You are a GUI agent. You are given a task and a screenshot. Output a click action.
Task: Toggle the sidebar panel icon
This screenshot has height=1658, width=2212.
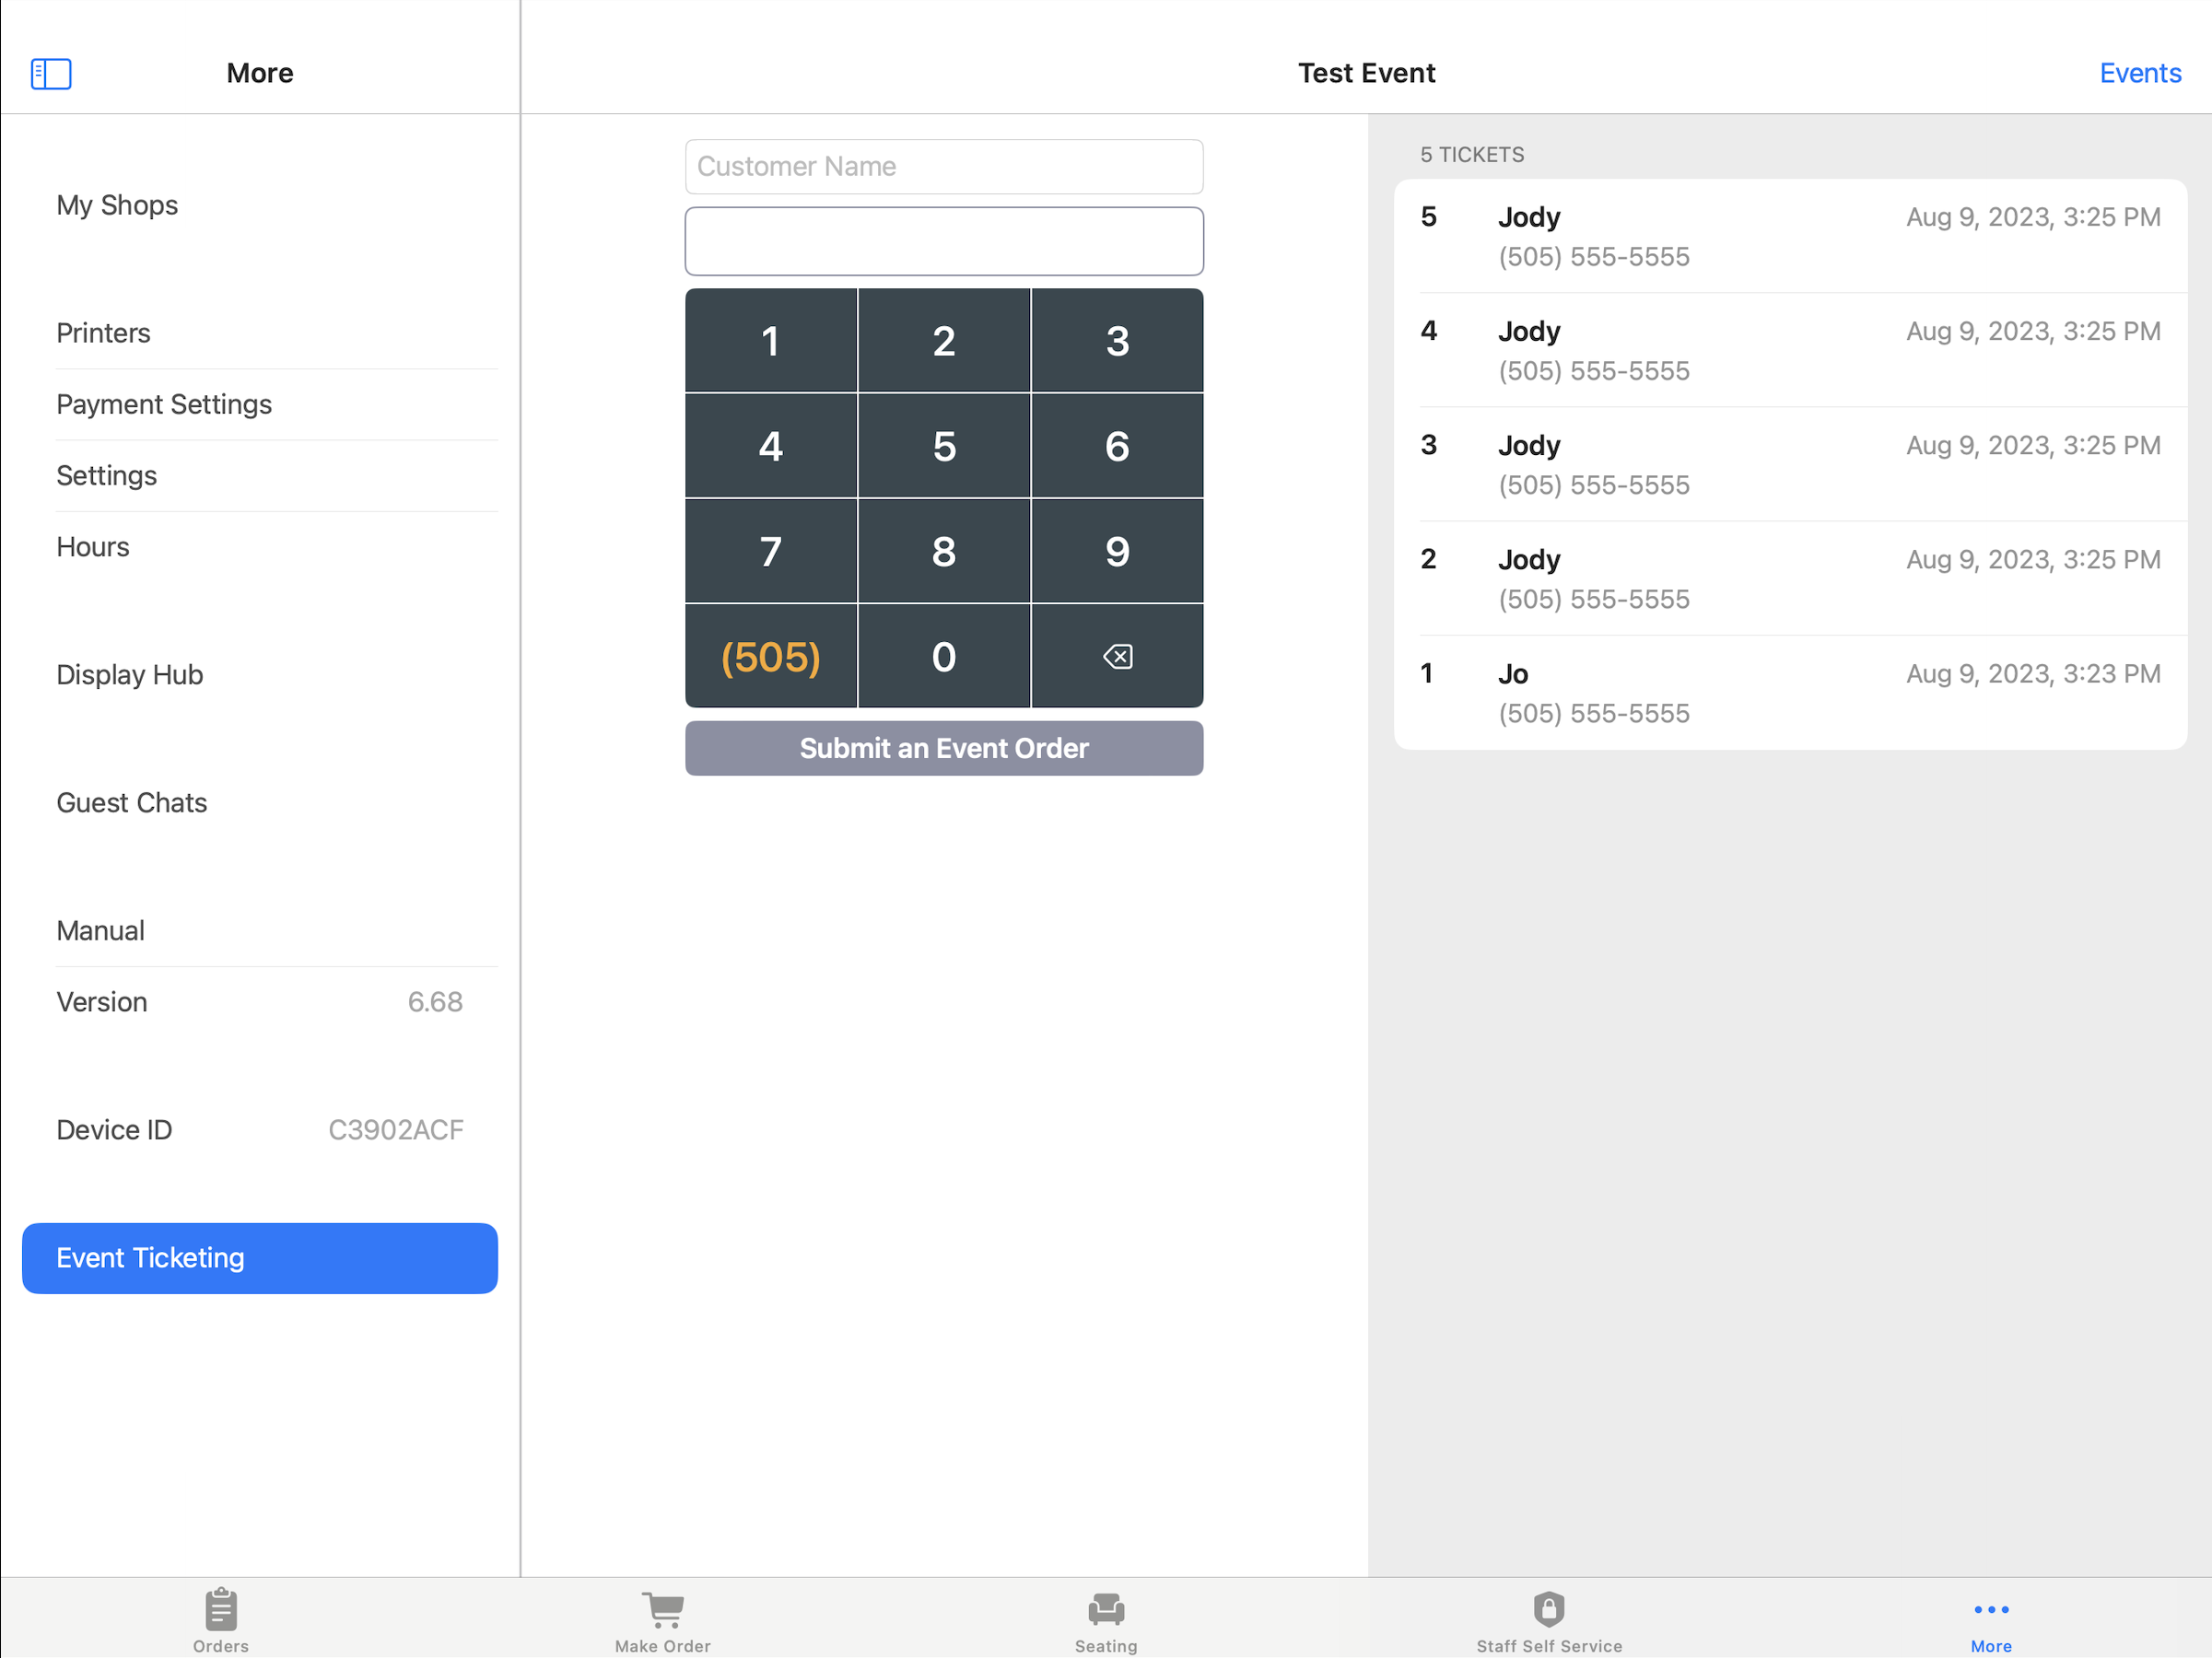click(51, 73)
